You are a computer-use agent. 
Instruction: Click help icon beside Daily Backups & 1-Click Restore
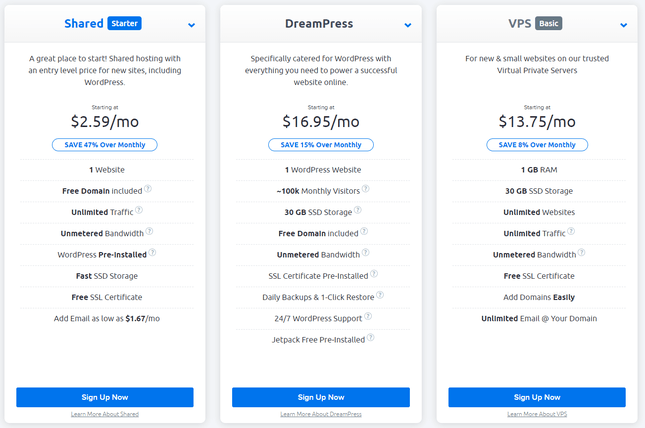coord(380,295)
